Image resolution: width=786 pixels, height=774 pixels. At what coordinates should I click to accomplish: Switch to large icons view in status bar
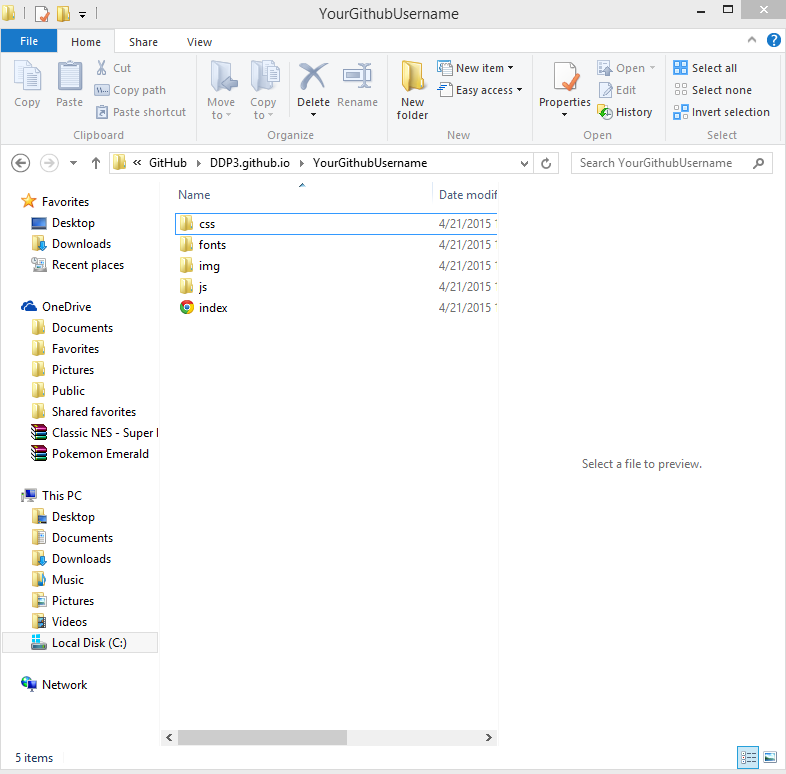coord(769,757)
